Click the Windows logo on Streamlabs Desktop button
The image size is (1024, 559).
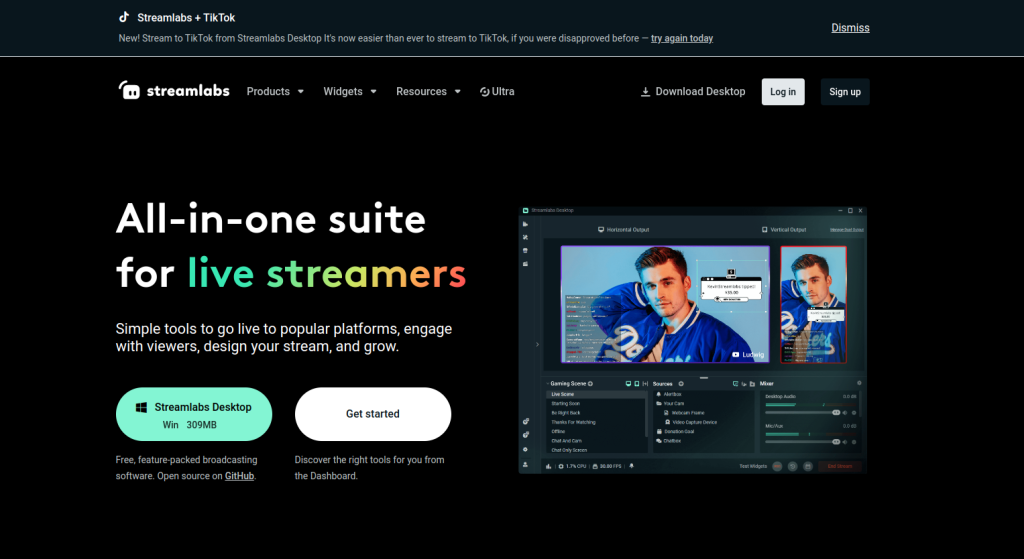click(142, 408)
